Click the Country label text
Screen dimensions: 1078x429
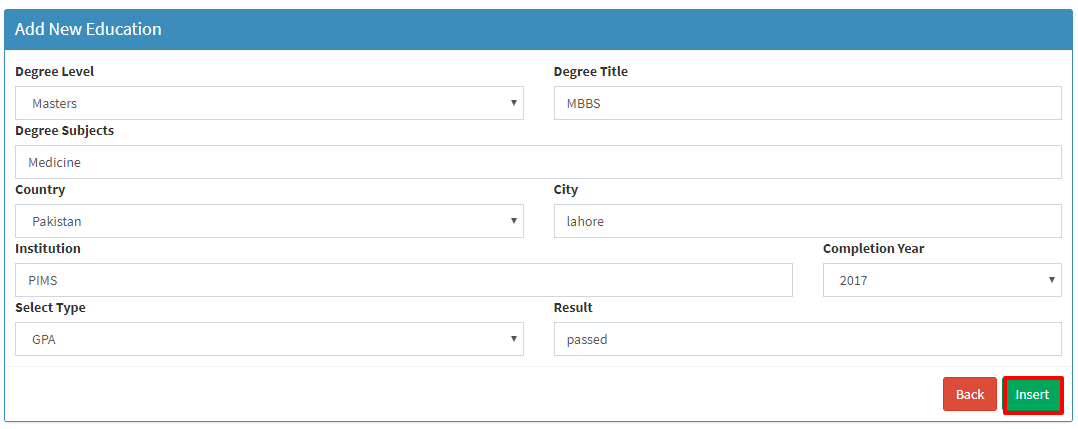pos(40,190)
